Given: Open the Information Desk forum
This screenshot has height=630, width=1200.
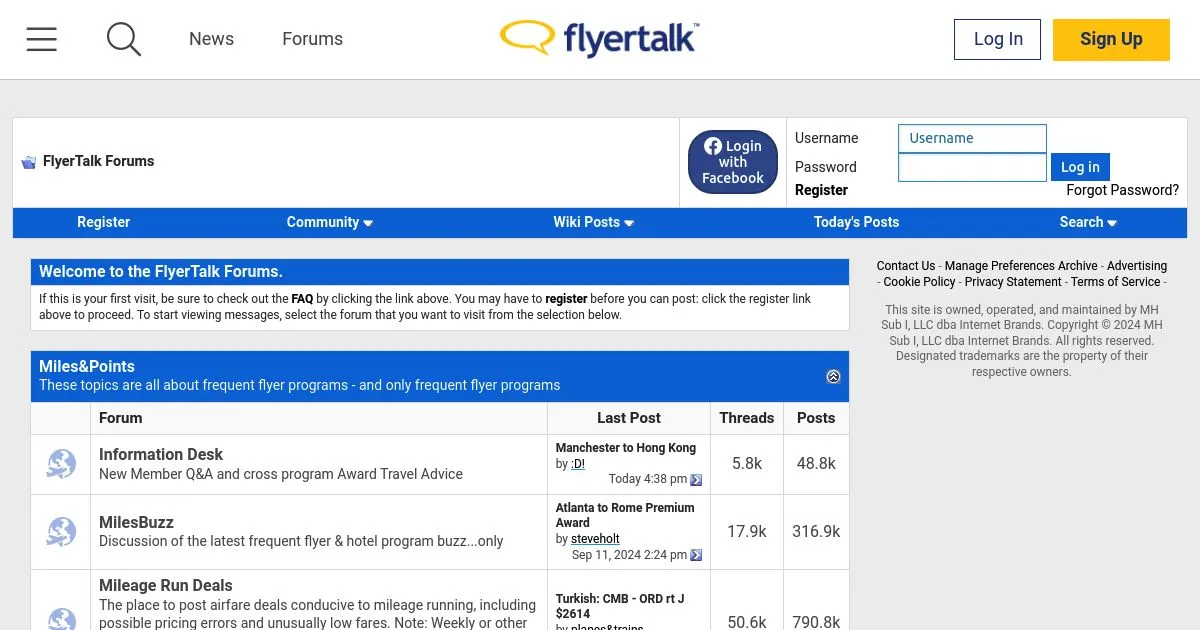Looking at the screenshot, I should click(160, 454).
